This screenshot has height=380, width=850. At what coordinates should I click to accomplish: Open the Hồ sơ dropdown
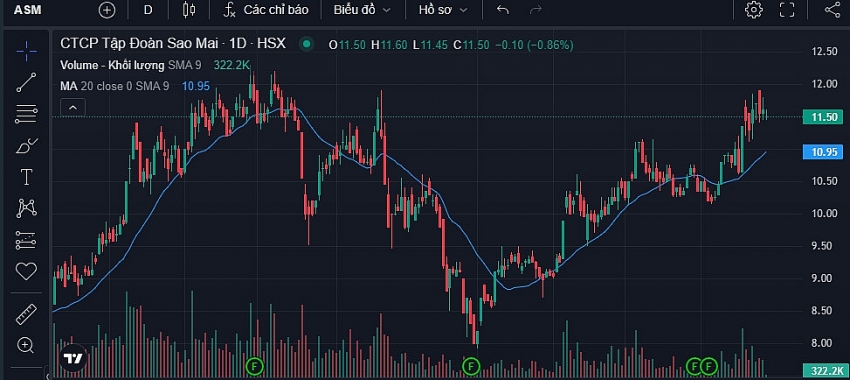443,10
